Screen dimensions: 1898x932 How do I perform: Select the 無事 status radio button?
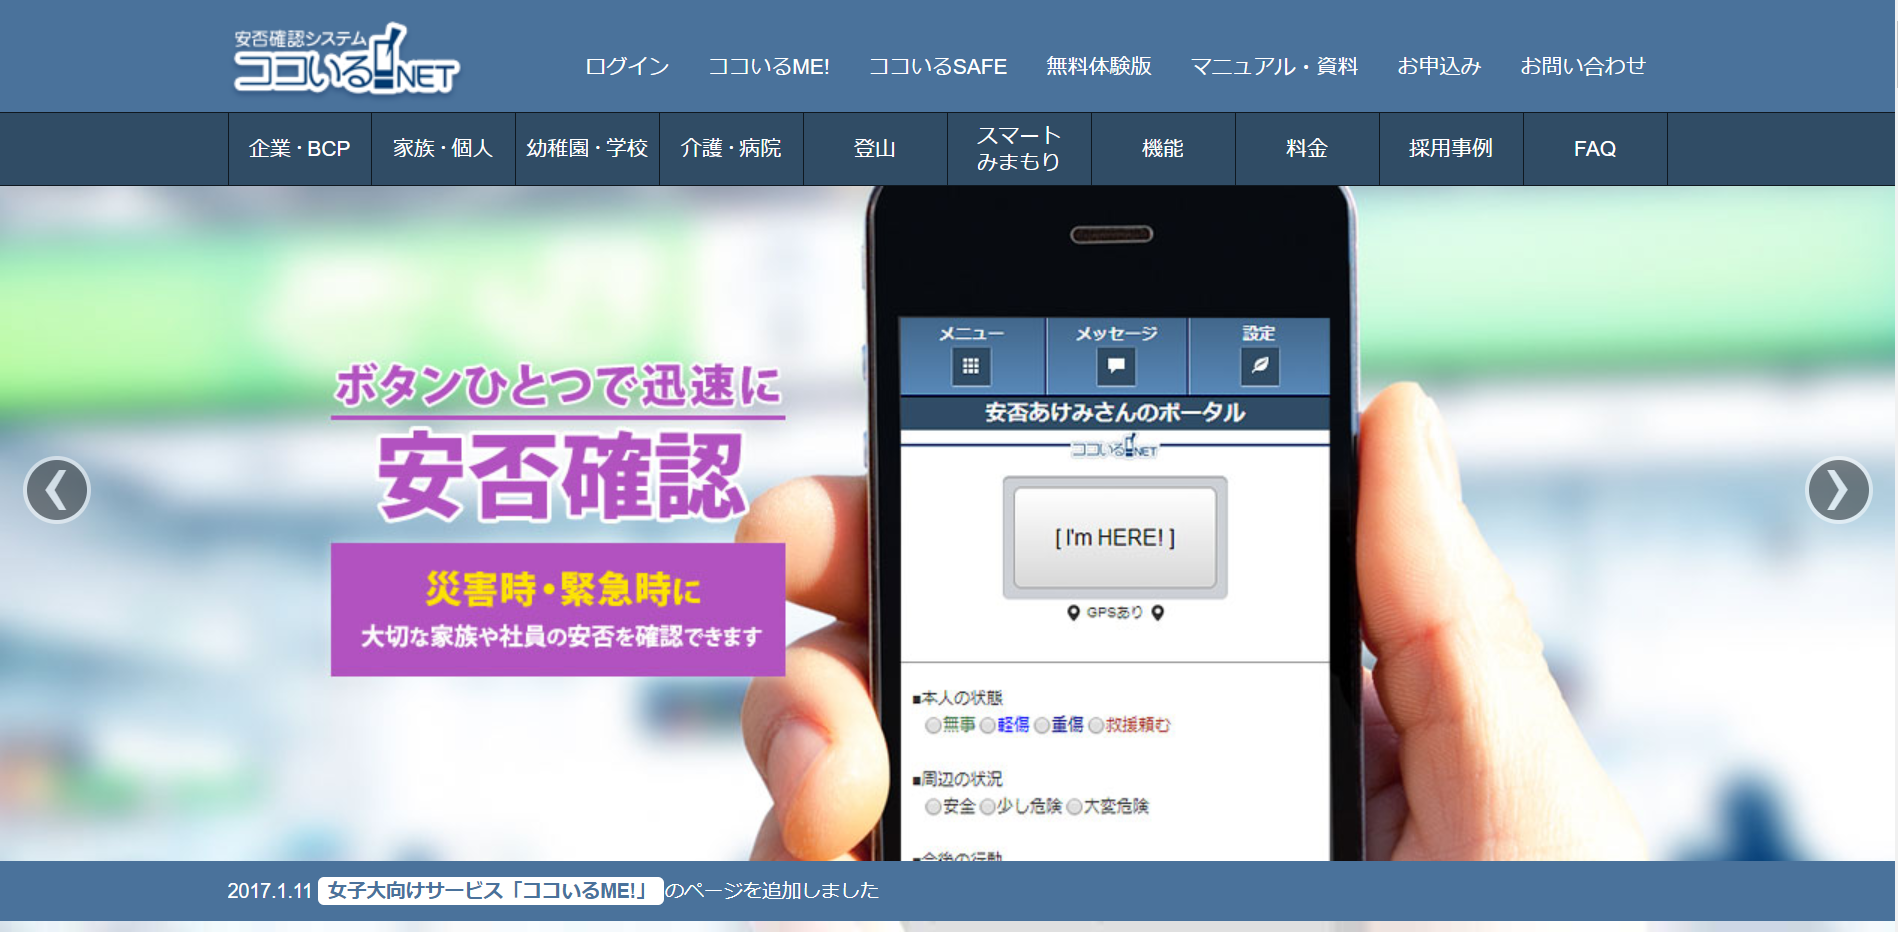coord(932,727)
